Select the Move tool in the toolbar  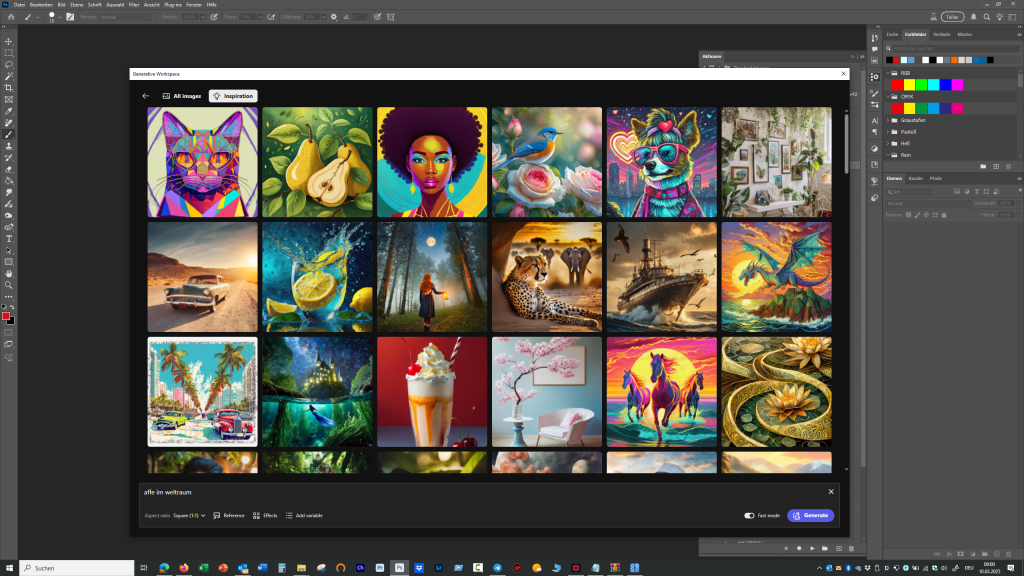pyautogui.click(x=9, y=41)
